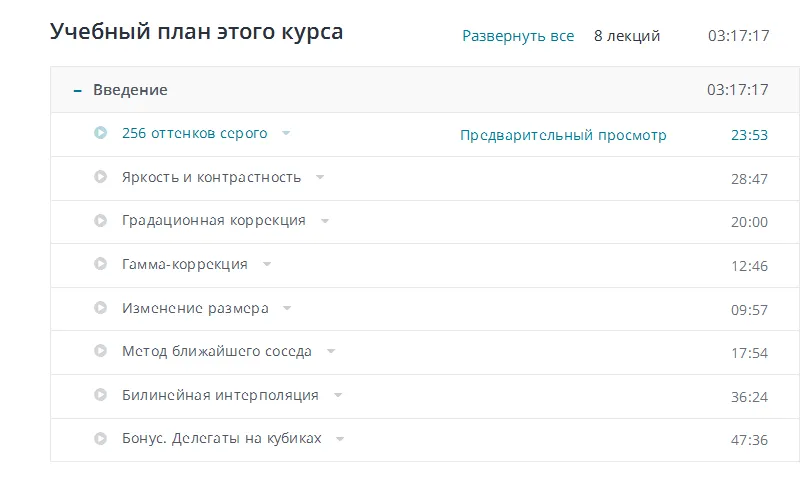This screenshot has width=800, height=478.
Task: Click play icon beside Яркость и контрастность
Action: coord(100,177)
